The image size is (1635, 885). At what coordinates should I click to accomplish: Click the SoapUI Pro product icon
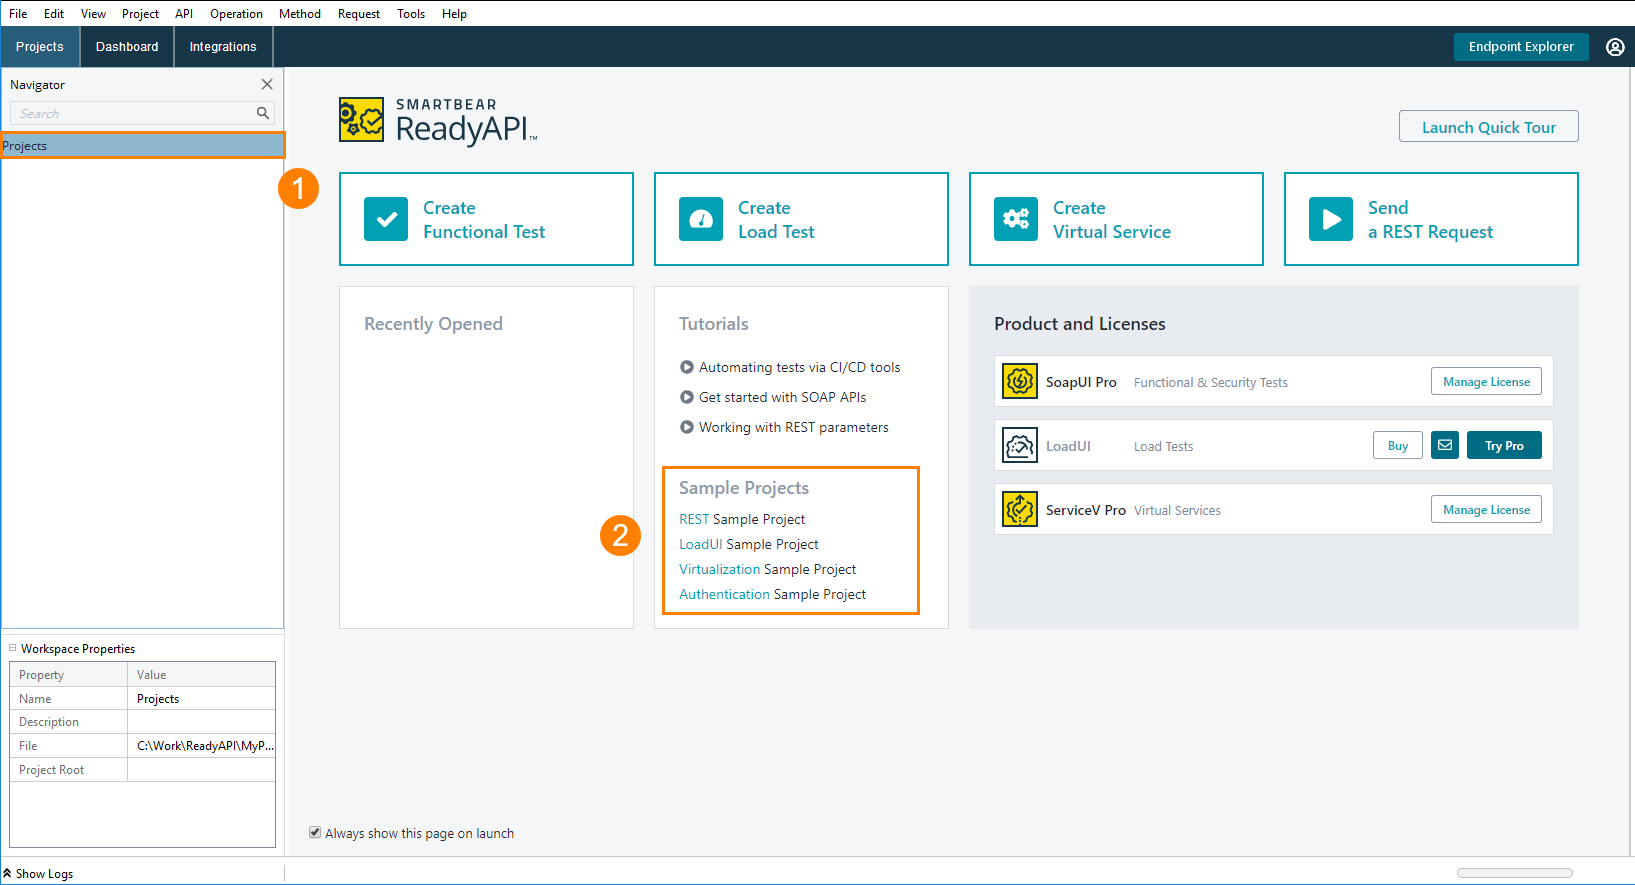[x=1020, y=381]
